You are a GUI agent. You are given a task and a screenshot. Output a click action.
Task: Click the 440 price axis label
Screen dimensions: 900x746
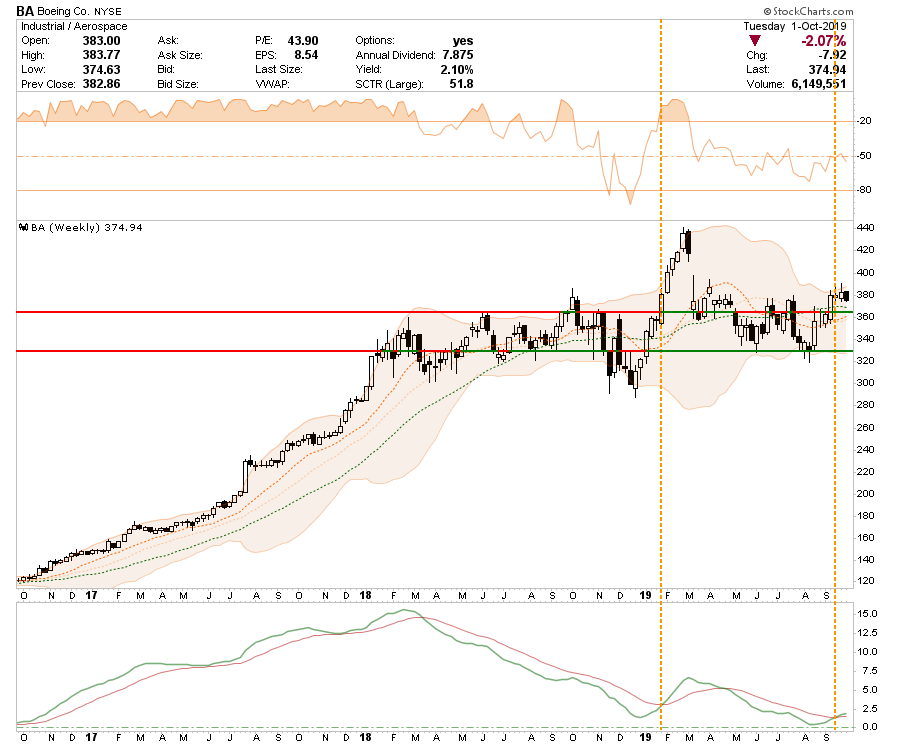click(x=866, y=228)
